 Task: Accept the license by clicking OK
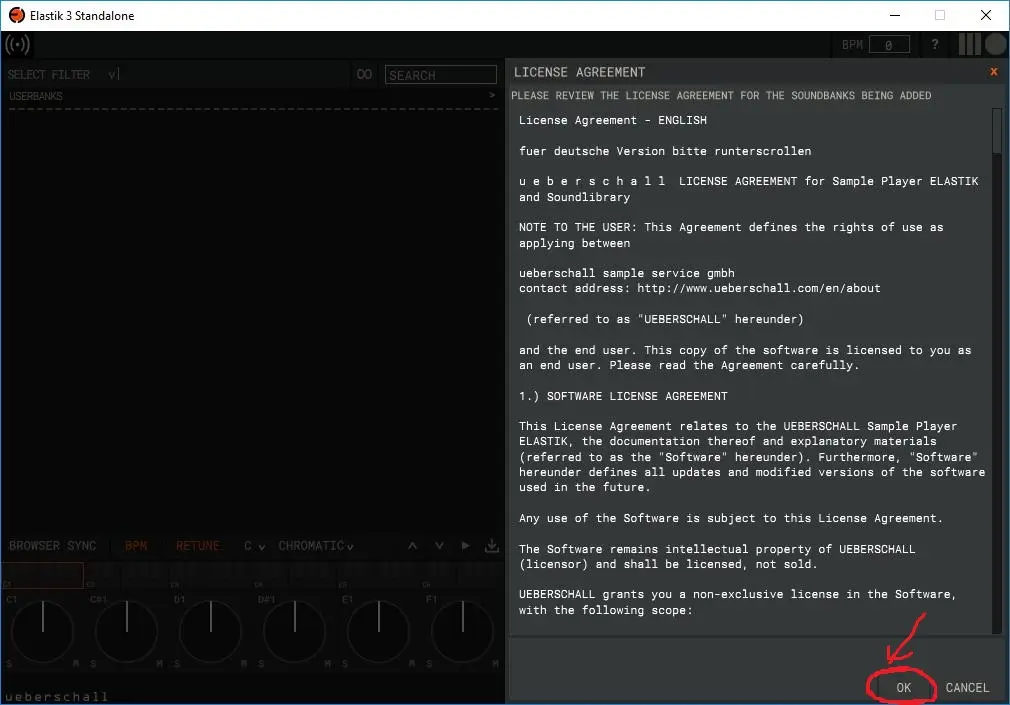[x=904, y=688]
